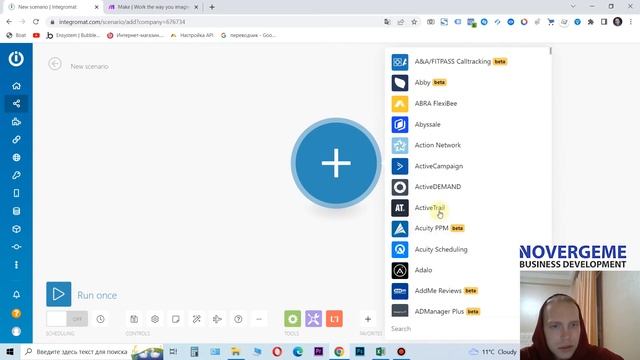Open Devices phone icon in sidebar
The height and width of the screenshot is (360, 640).
point(16,193)
